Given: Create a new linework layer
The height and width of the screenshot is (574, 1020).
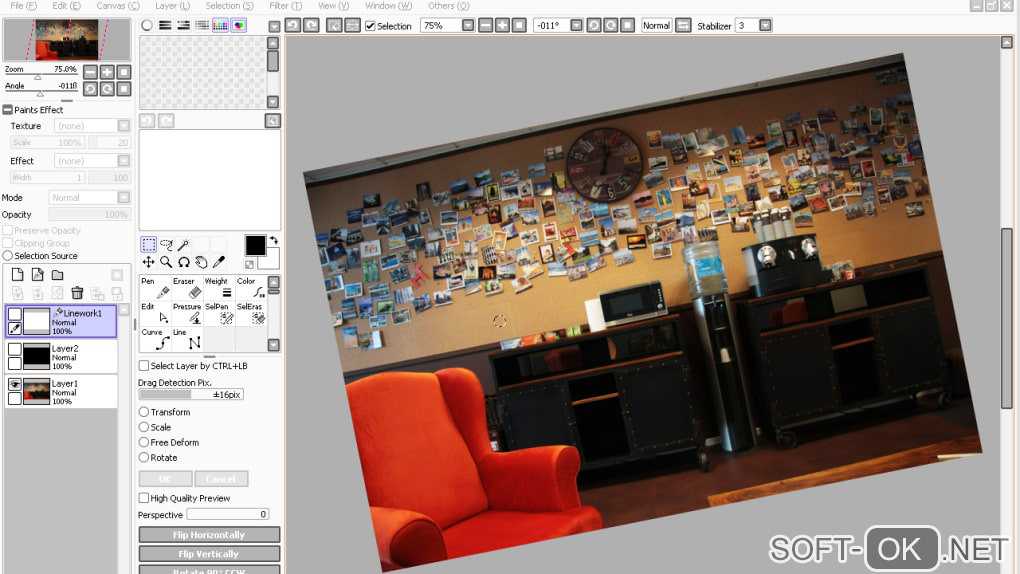Looking at the screenshot, I should pos(38,274).
